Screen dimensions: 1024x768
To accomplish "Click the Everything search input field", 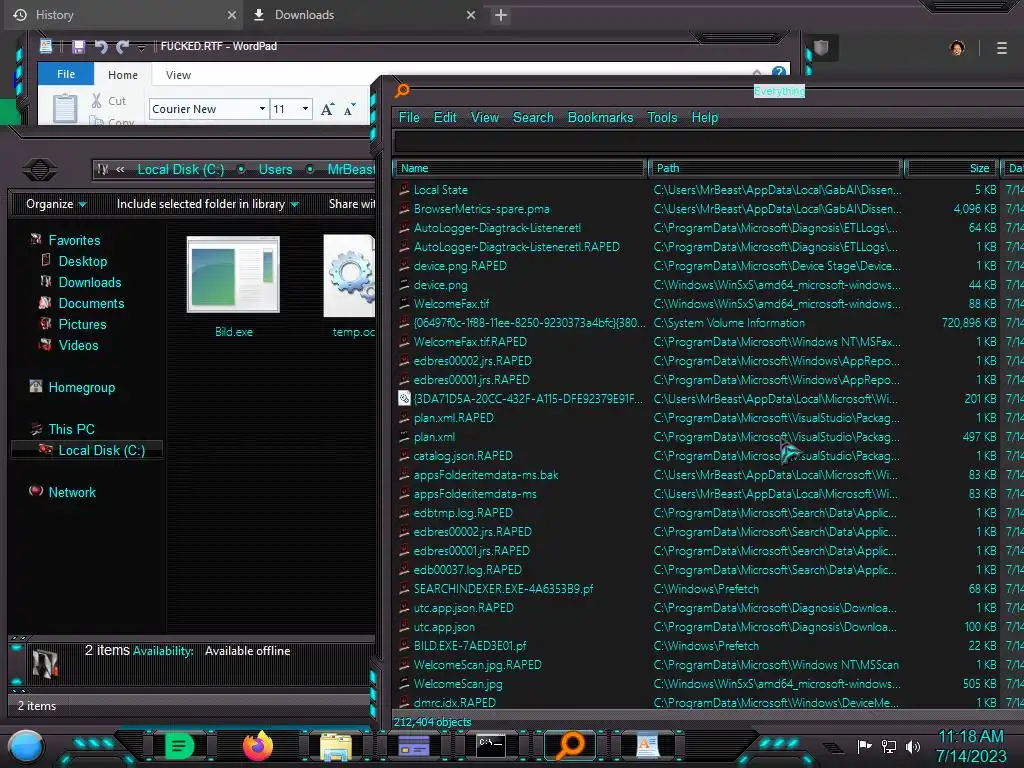I will (x=709, y=142).
